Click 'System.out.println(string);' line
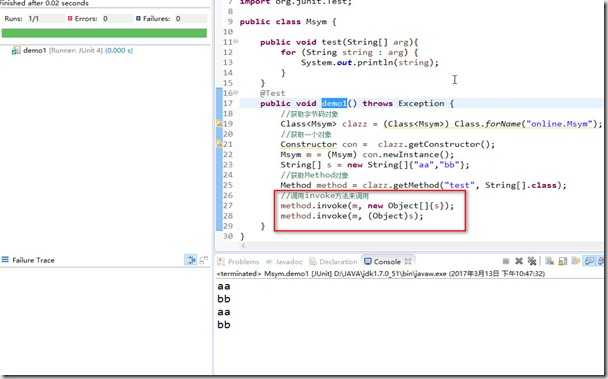Screen dimensions: 608x379 [370, 62]
